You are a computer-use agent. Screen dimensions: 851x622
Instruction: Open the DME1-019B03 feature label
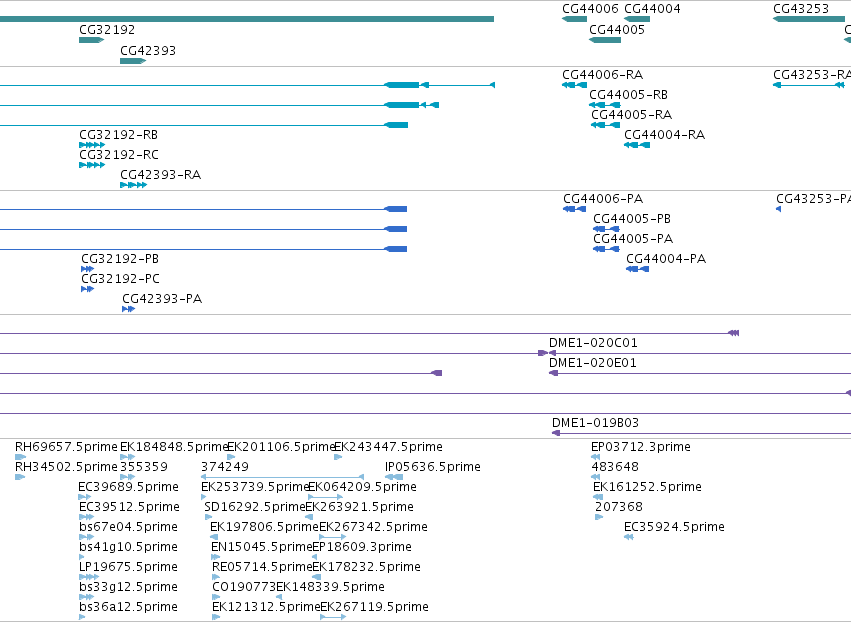point(595,423)
